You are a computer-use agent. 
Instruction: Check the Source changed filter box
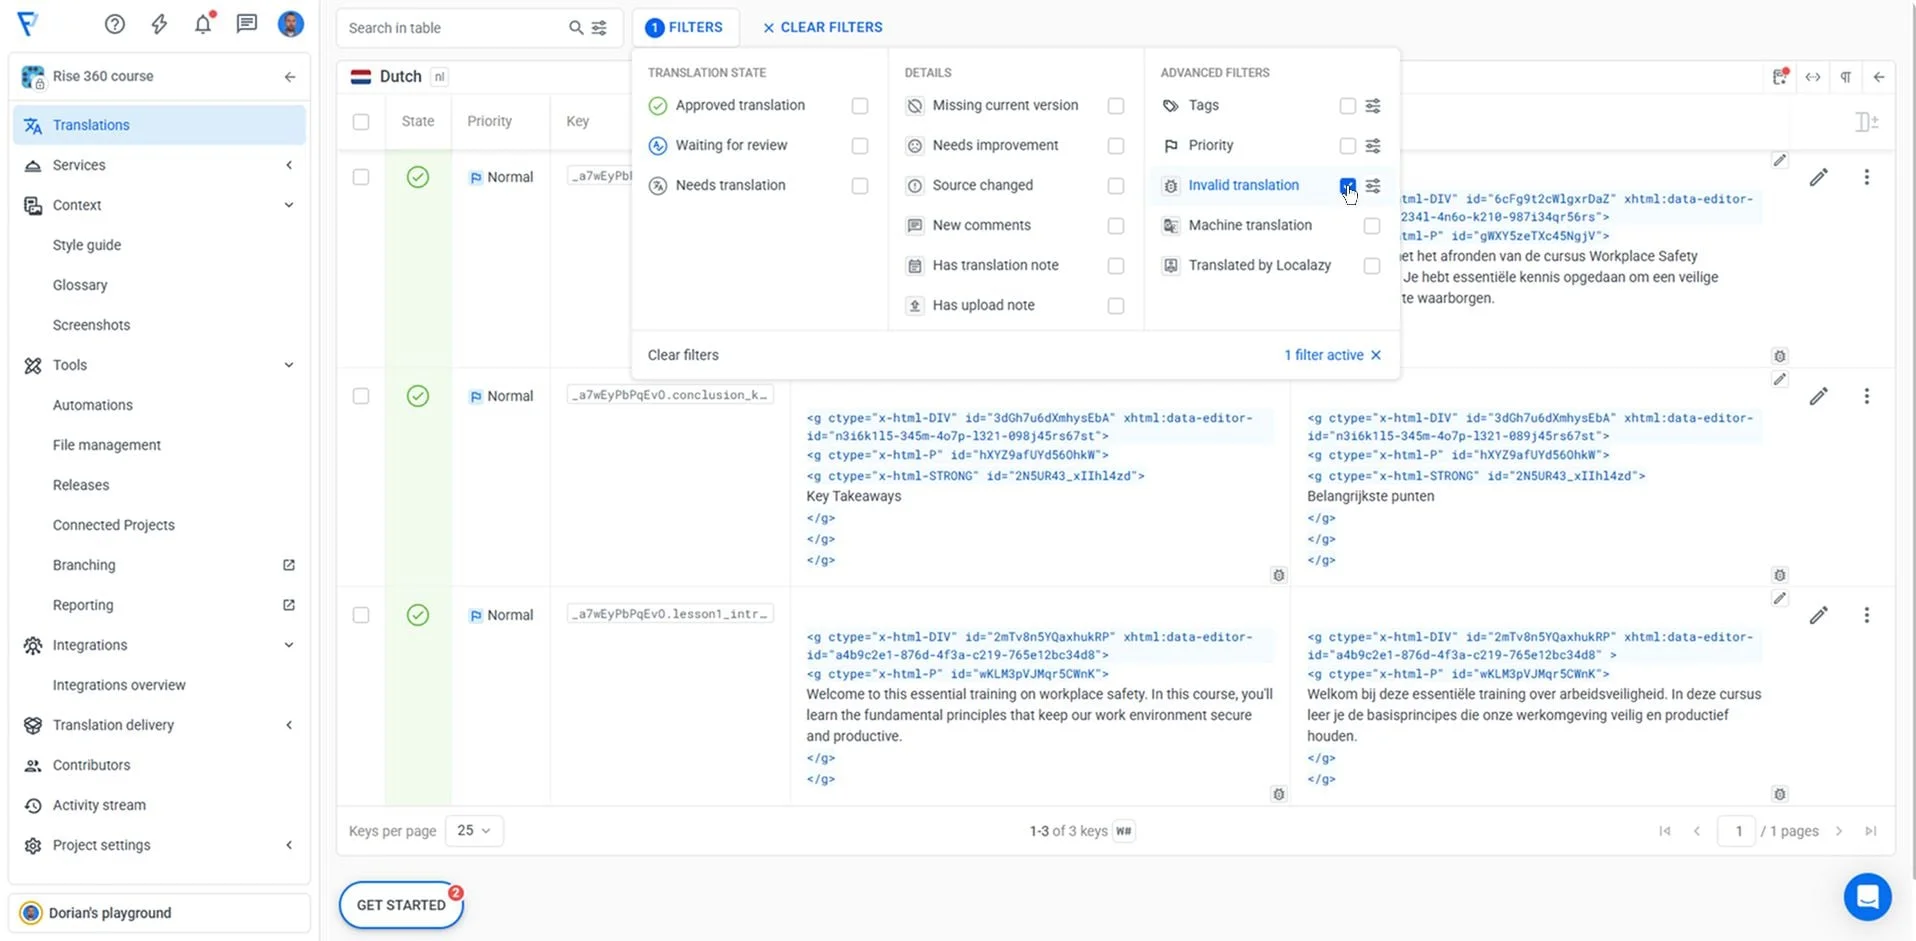1116,186
